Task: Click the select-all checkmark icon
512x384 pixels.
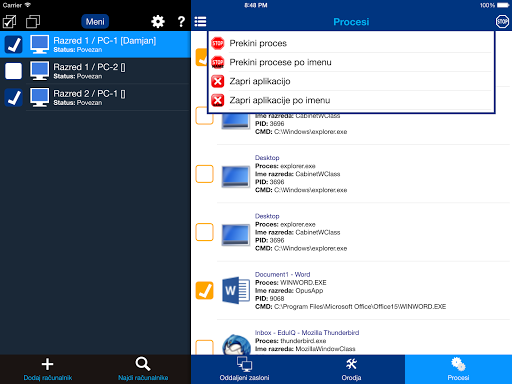Action: [9, 22]
